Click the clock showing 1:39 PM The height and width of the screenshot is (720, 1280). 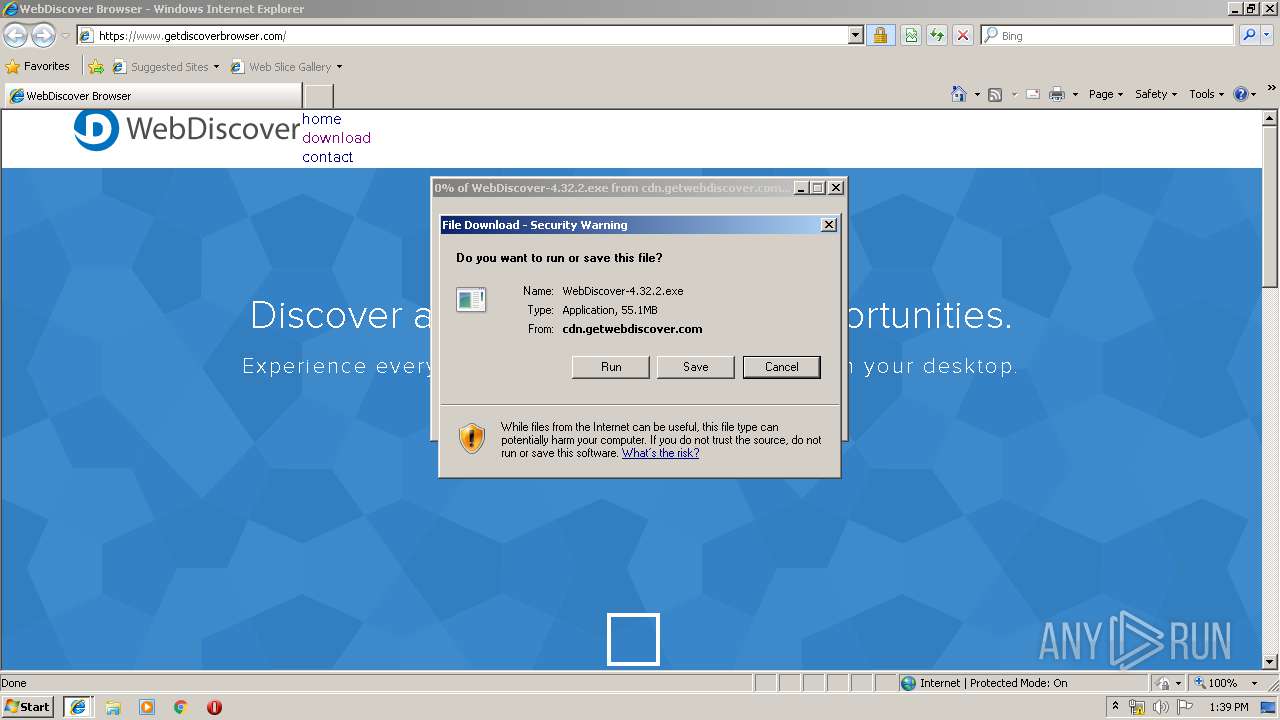pyautogui.click(x=1229, y=707)
